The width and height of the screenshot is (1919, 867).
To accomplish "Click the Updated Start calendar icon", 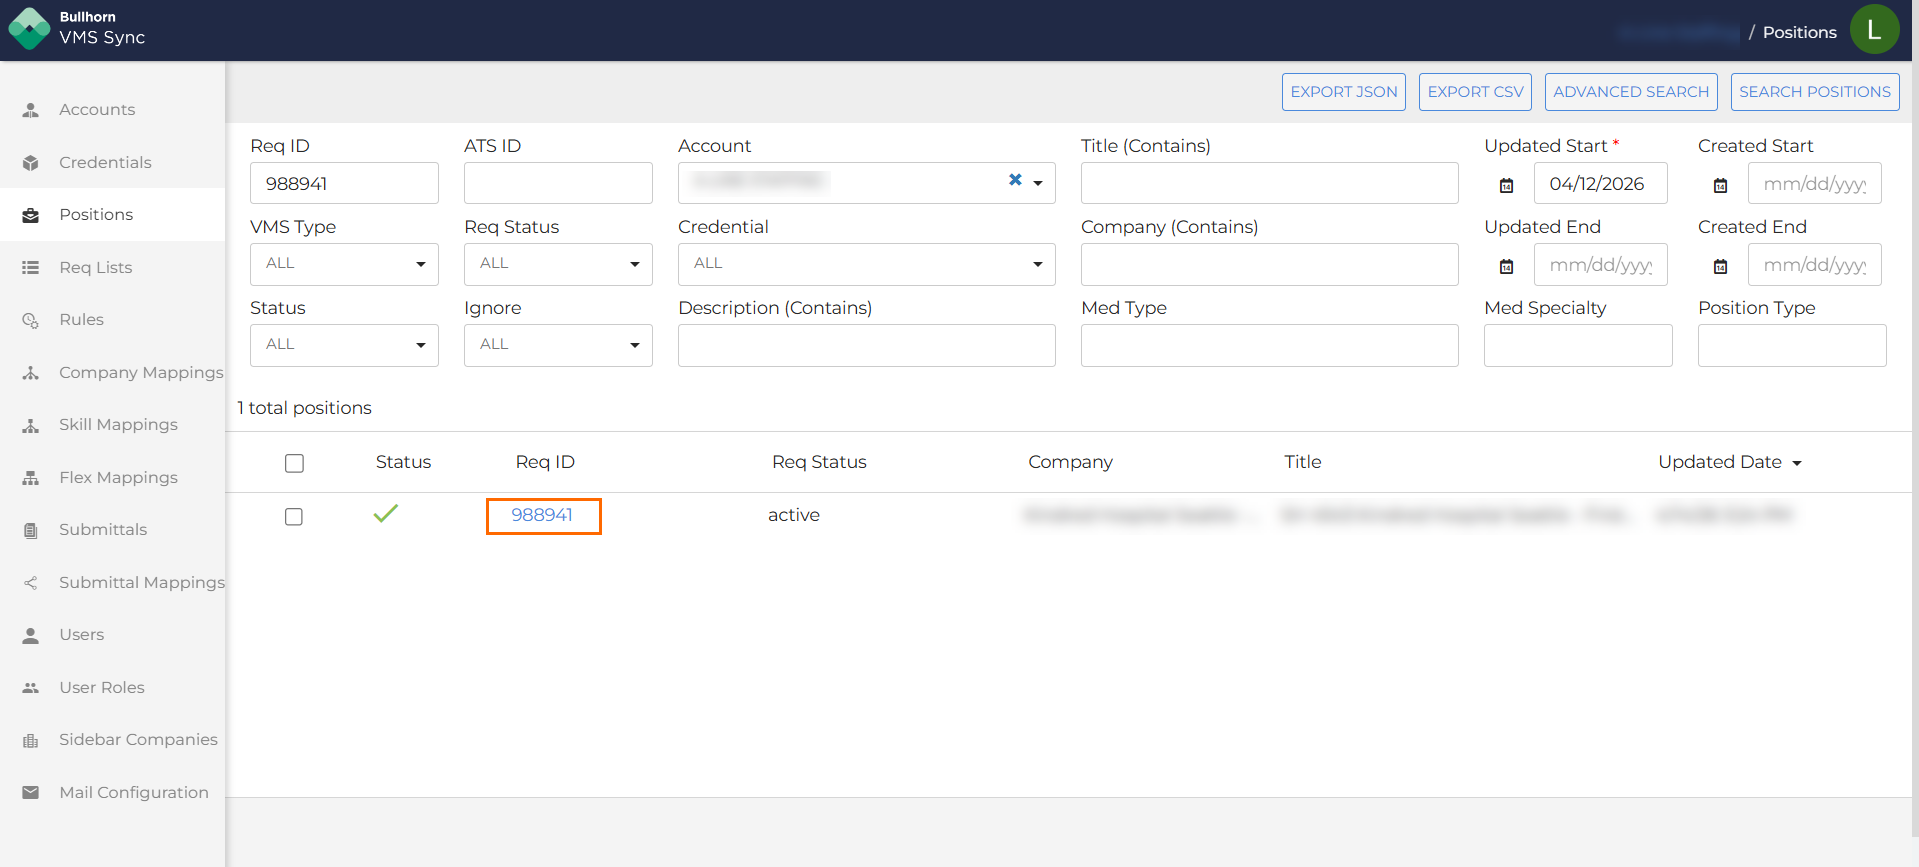I will click(x=1506, y=185).
